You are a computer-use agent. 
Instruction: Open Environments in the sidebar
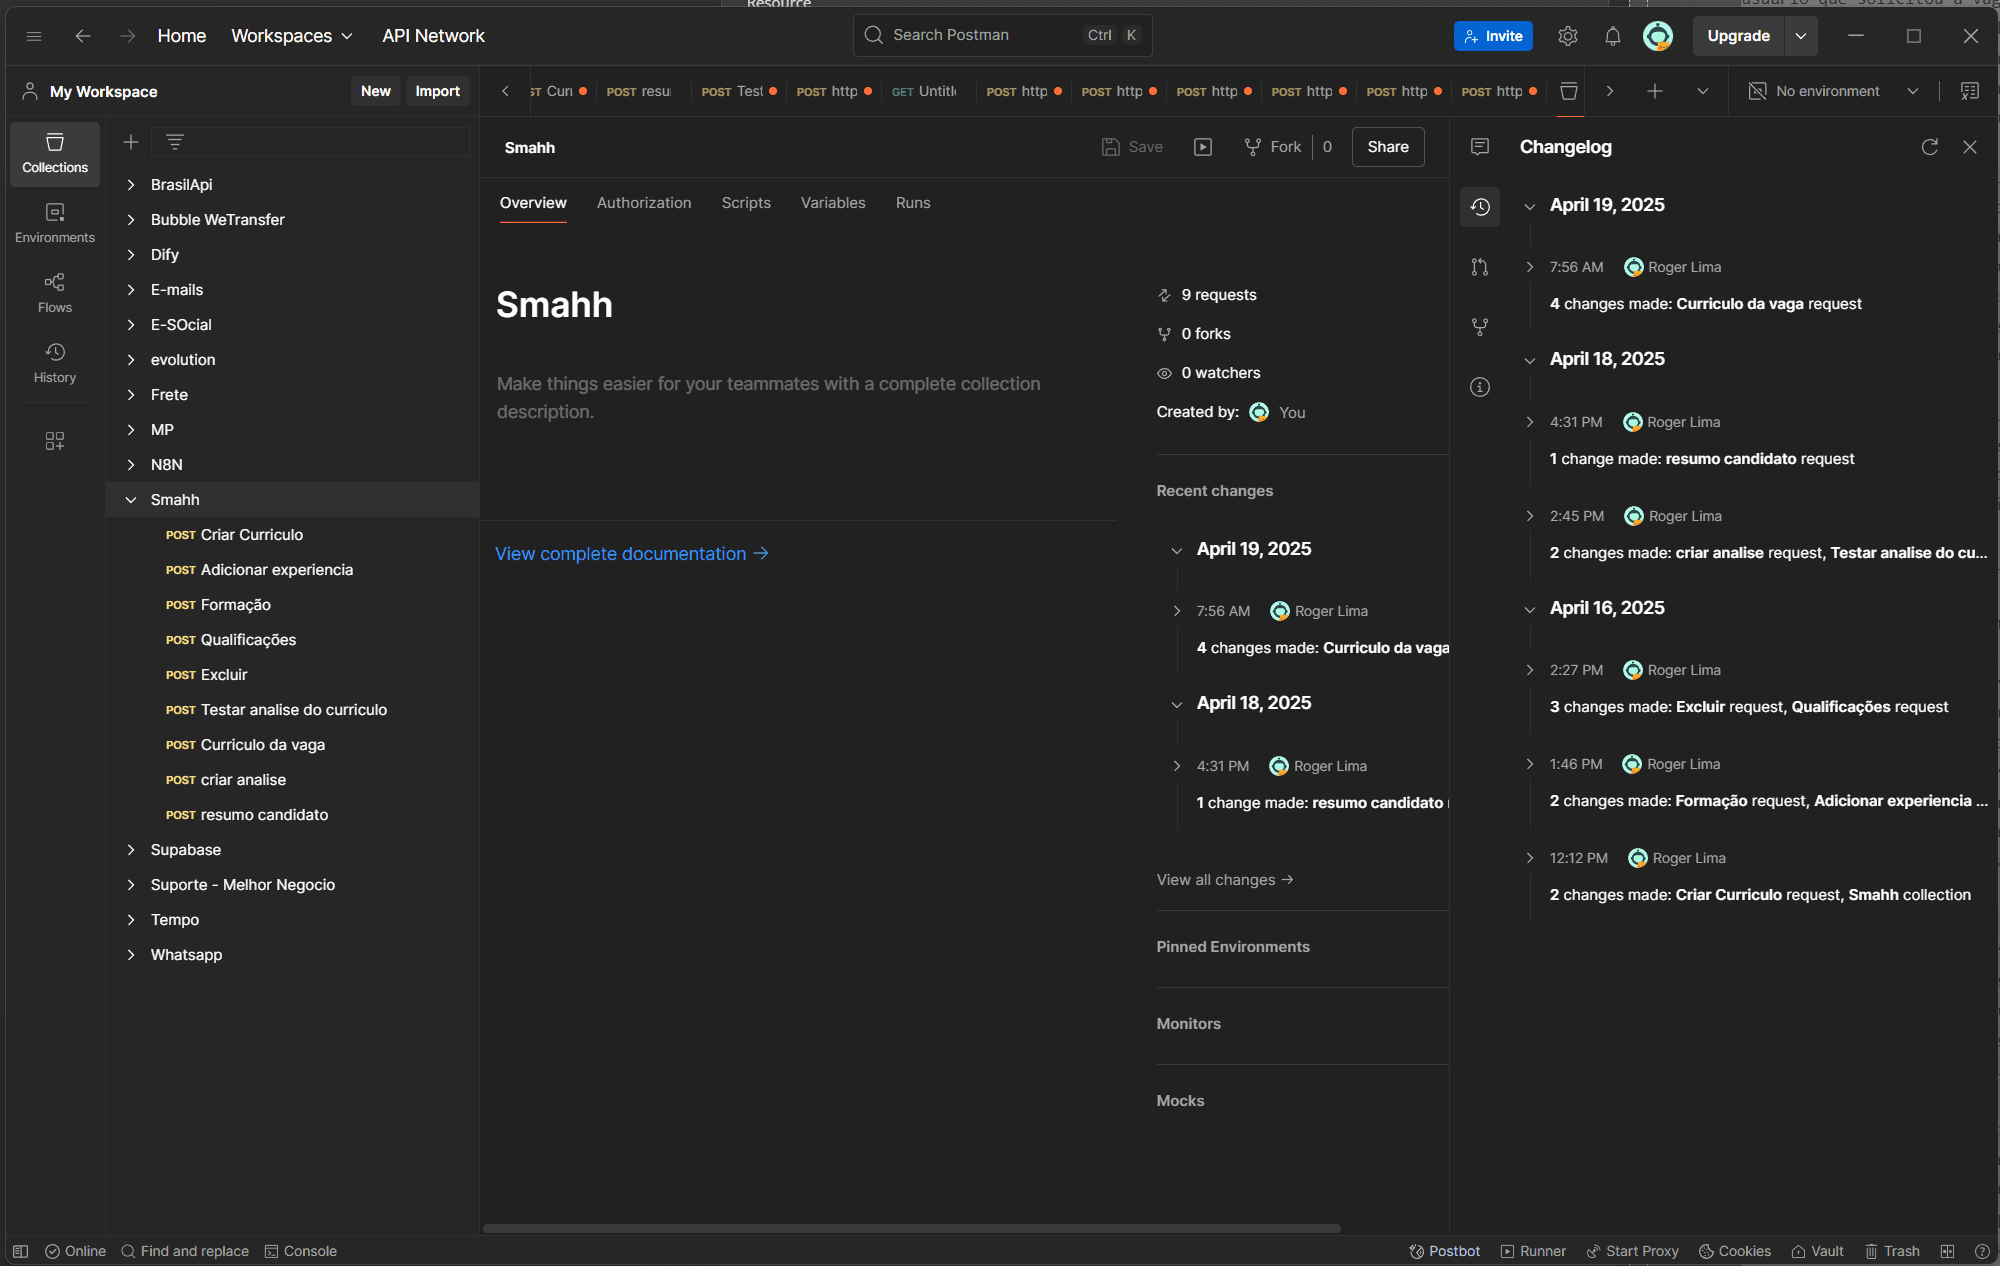point(55,223)
